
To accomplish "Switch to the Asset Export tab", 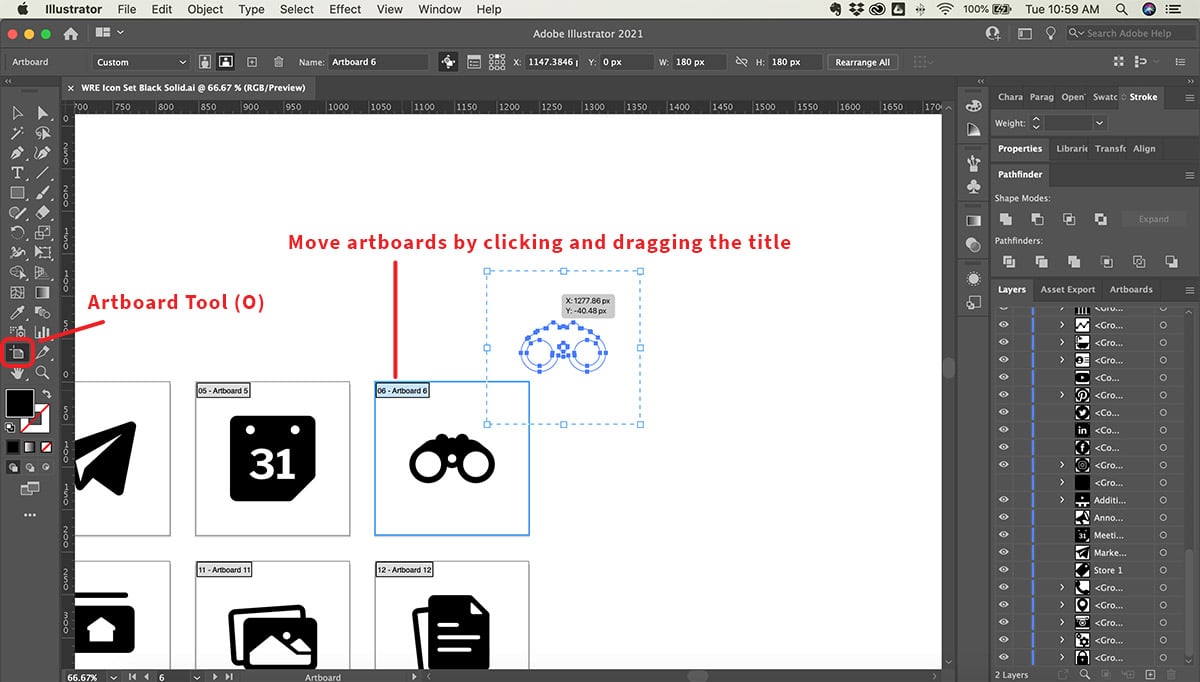I will pyautogui.click(x=1067, y=290).
